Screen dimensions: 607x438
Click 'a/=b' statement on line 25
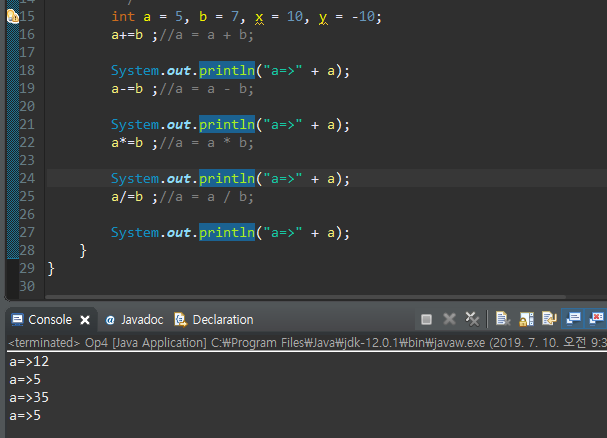click(127, 197)
